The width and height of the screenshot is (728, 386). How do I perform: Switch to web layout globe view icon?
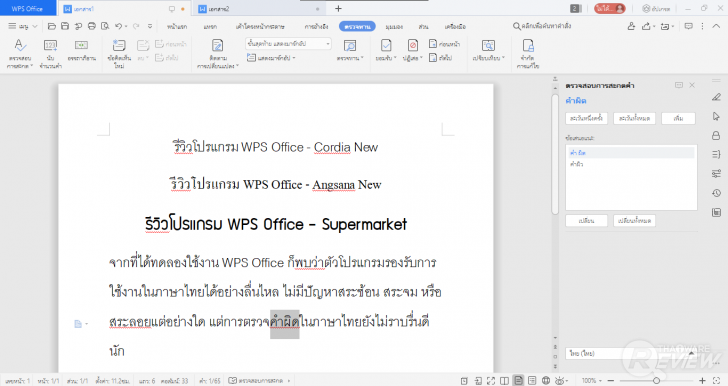546,380
